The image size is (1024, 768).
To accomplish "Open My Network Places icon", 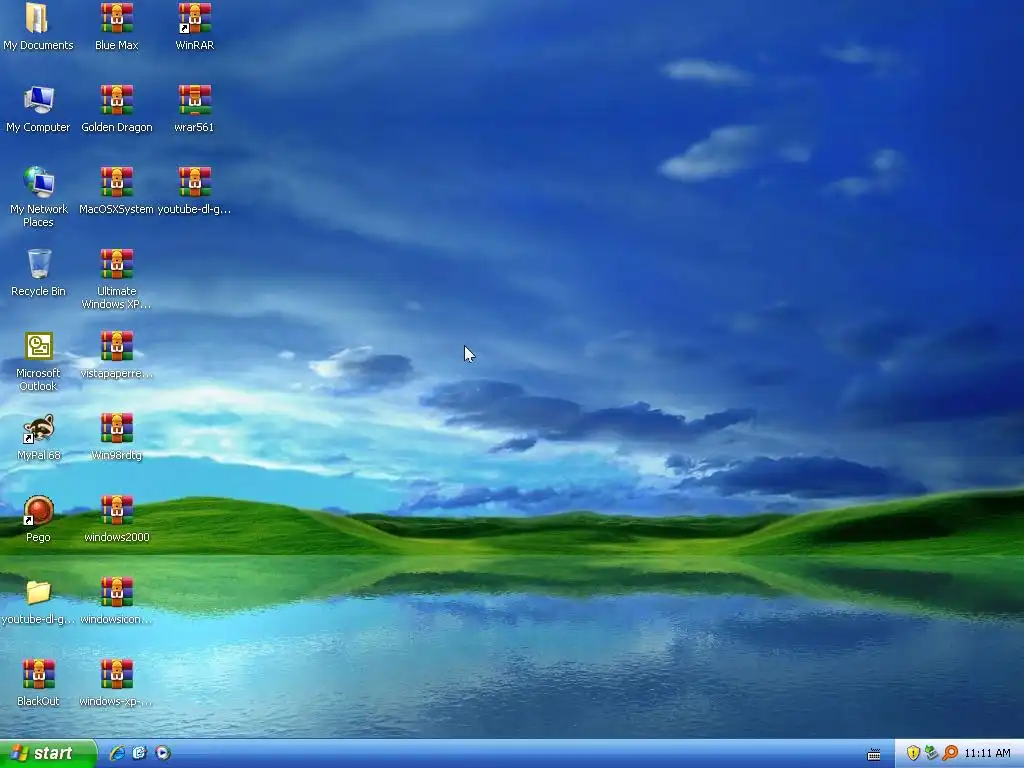I will coord(39,182).
